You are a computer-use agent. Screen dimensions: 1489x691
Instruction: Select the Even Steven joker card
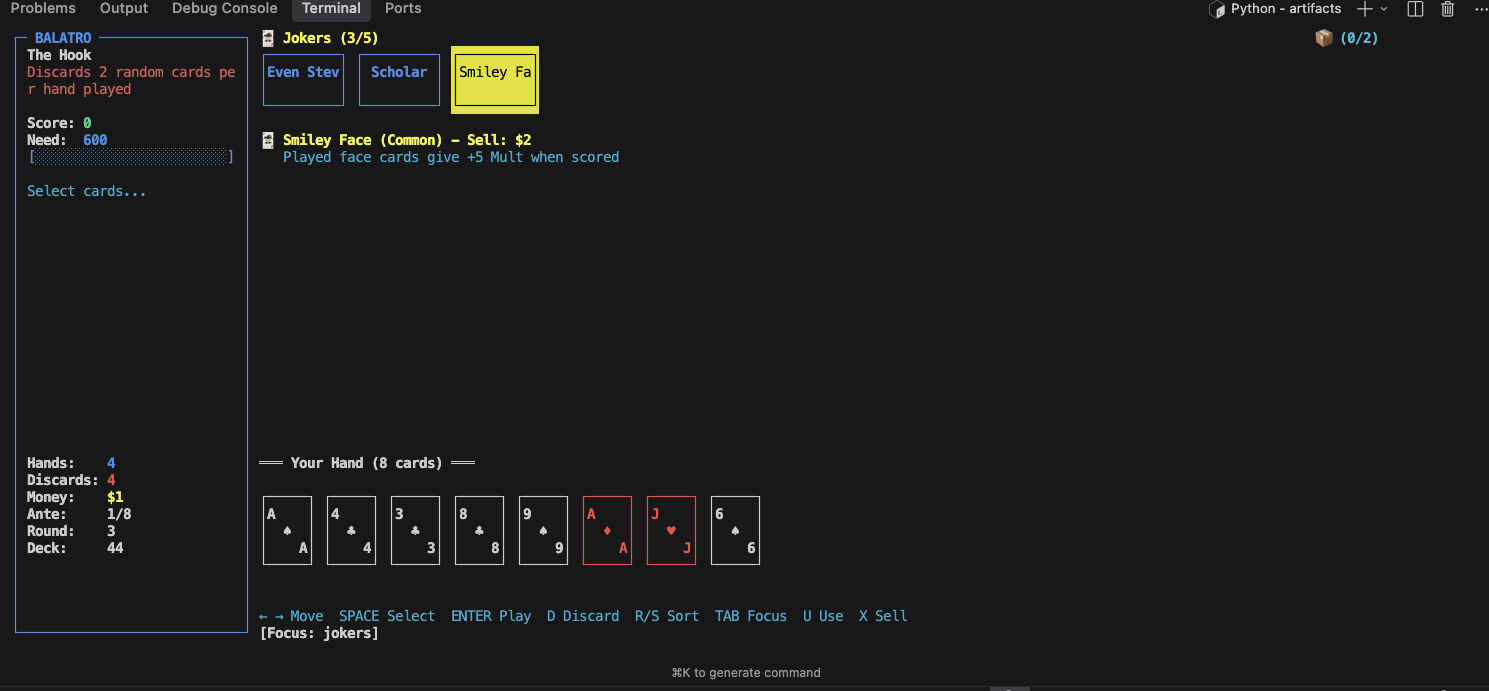303,80
